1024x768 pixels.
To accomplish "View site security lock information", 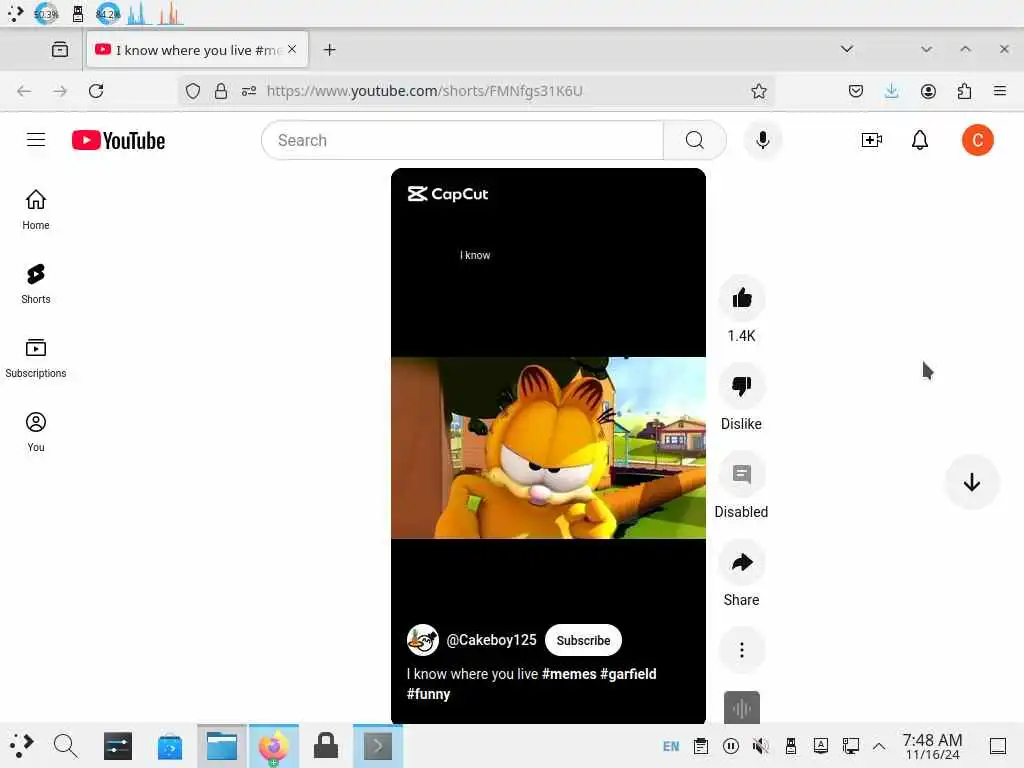I will tap(221, 91).
